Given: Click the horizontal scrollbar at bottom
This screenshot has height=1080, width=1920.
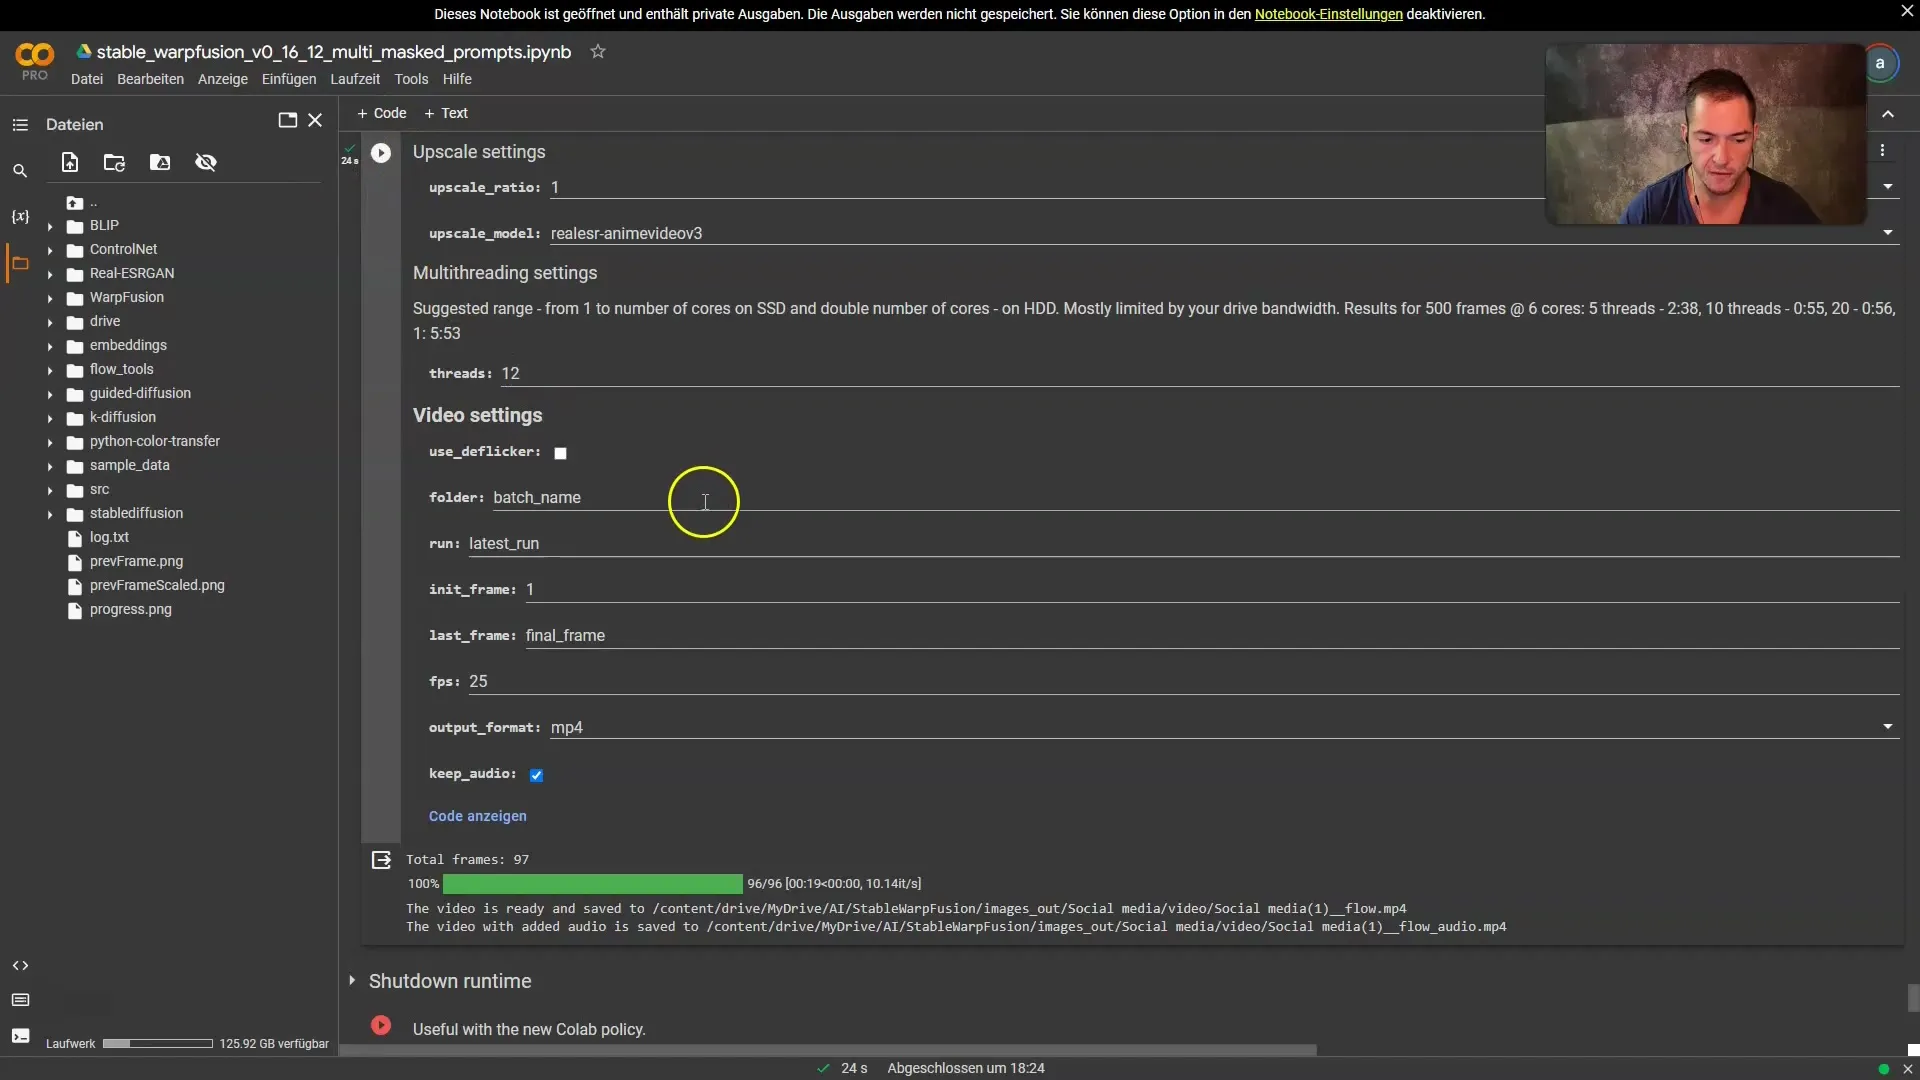Looking at the screenshot, I should (x=828, y=1050).
